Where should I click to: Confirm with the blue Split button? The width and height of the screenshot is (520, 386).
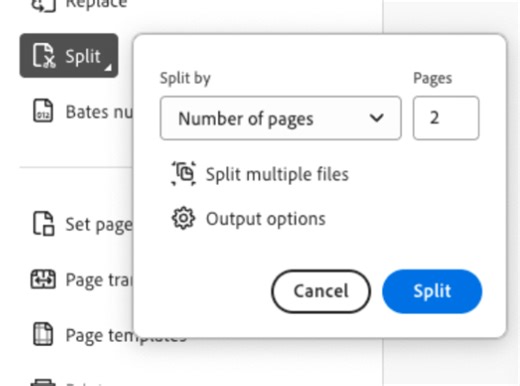[432, 291]
